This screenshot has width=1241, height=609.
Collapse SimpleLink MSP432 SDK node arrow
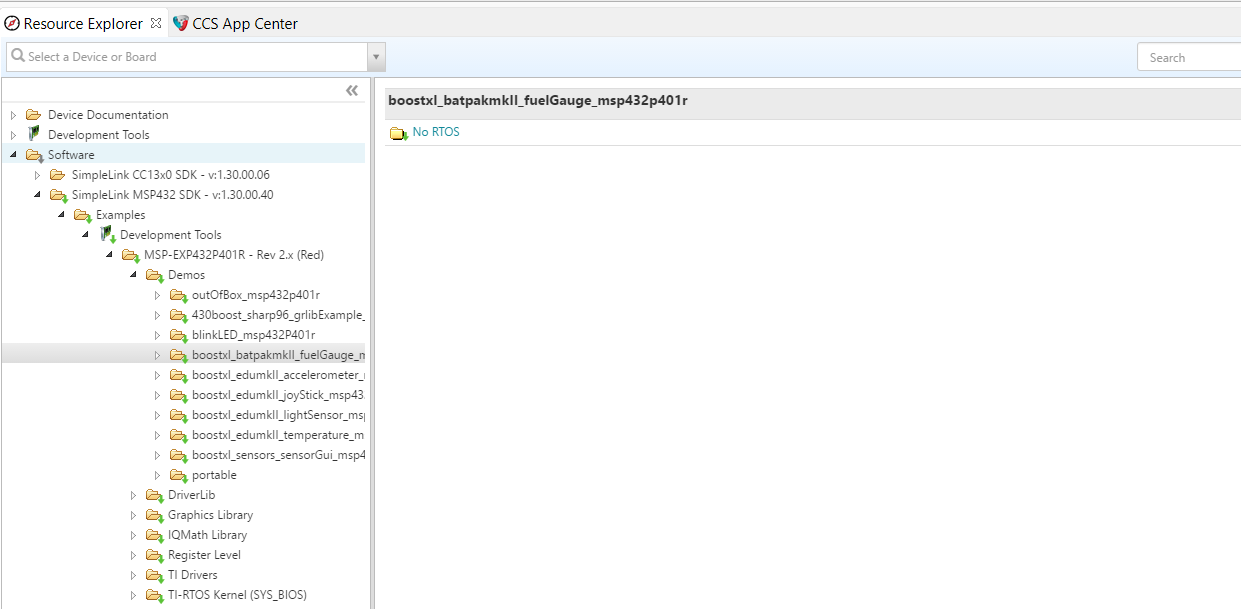tap(37, 195)
